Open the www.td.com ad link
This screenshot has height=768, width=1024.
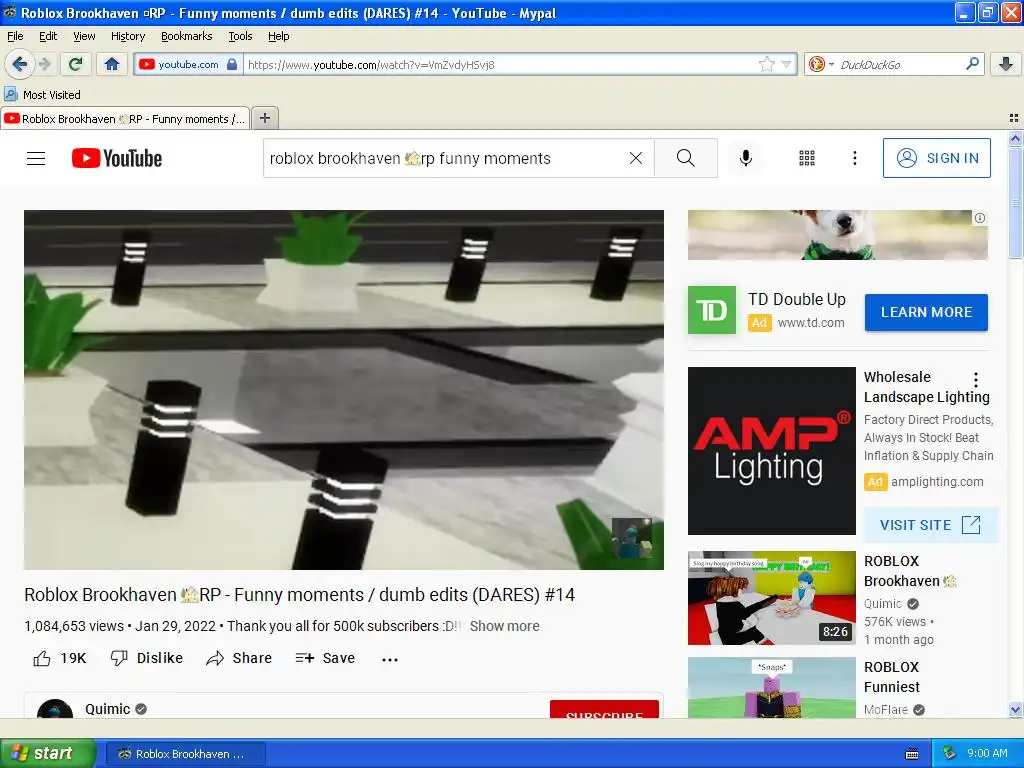[811, 323]
